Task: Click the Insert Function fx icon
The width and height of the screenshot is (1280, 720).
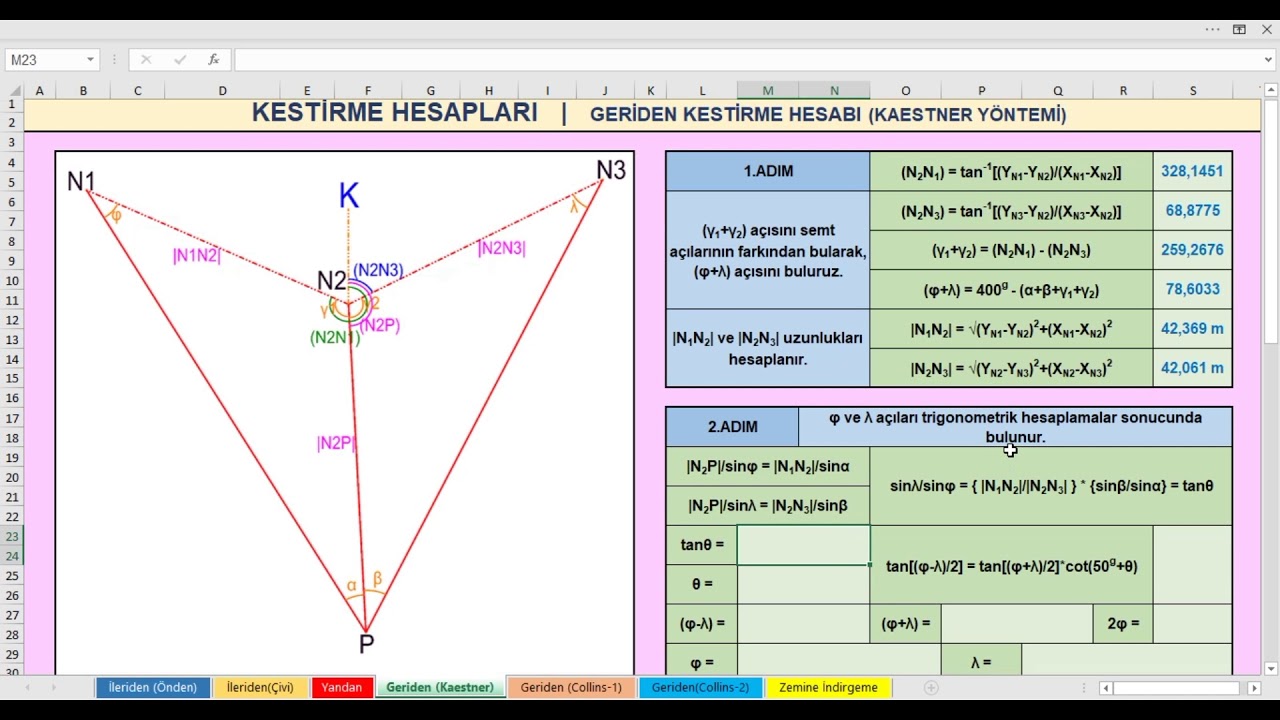Action: 213,60
